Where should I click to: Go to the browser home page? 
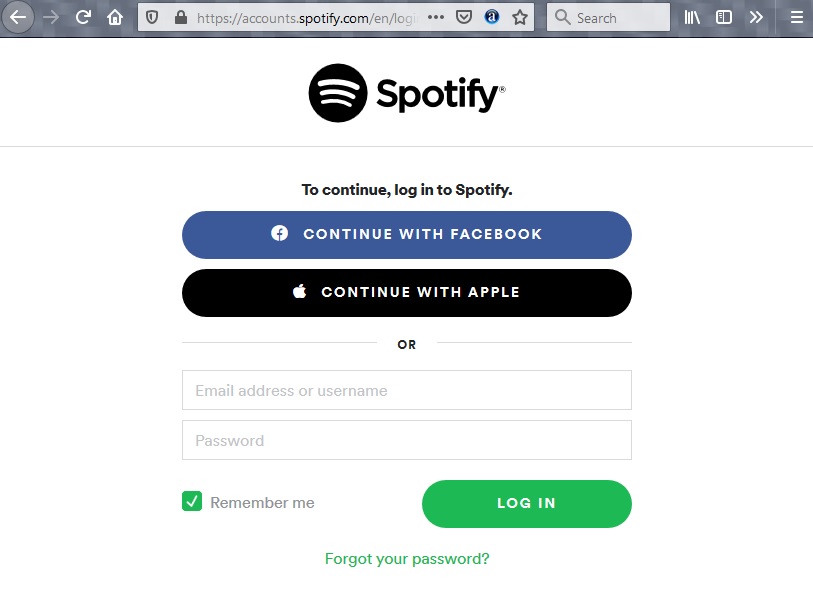pyautogui.click(x=116, y=17)
